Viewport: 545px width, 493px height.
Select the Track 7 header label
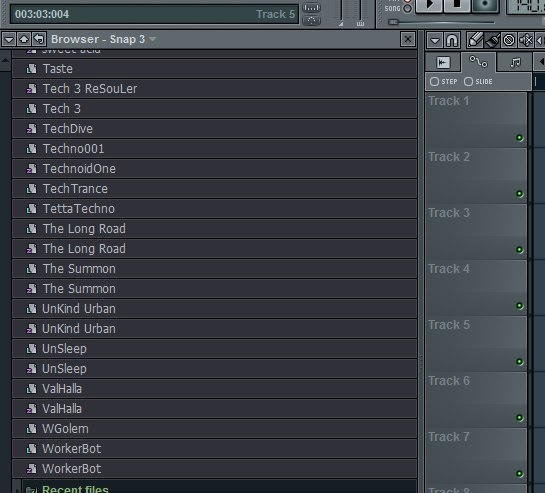point(449,437)
